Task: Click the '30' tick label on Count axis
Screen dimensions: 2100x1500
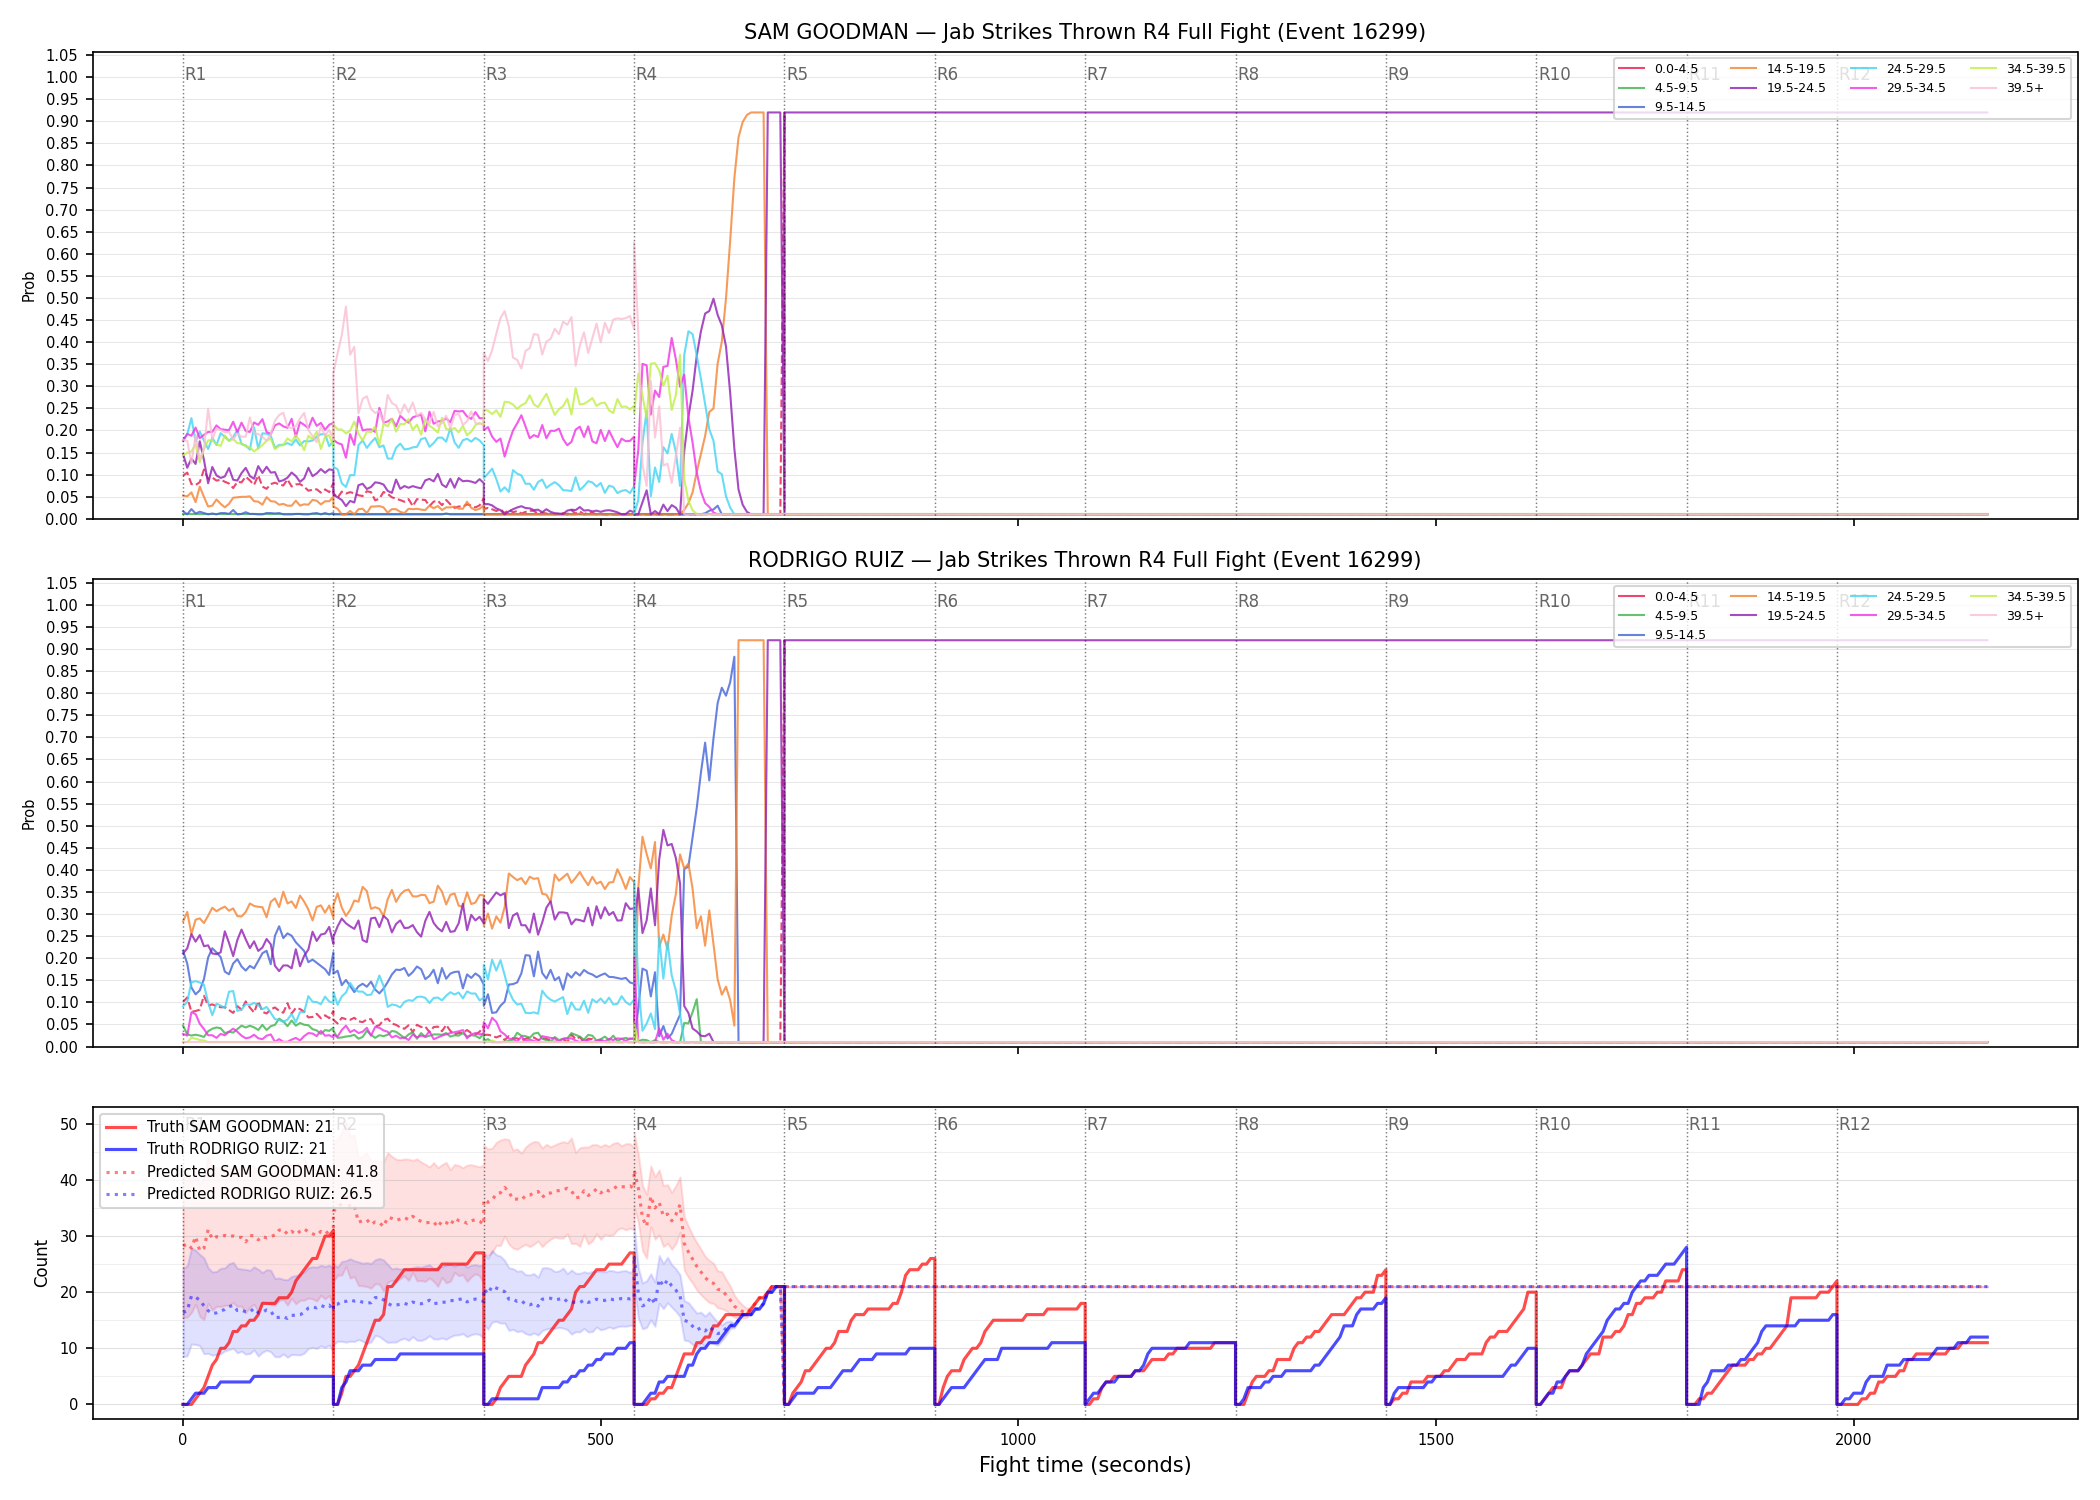Action: tap(69, 1236)
